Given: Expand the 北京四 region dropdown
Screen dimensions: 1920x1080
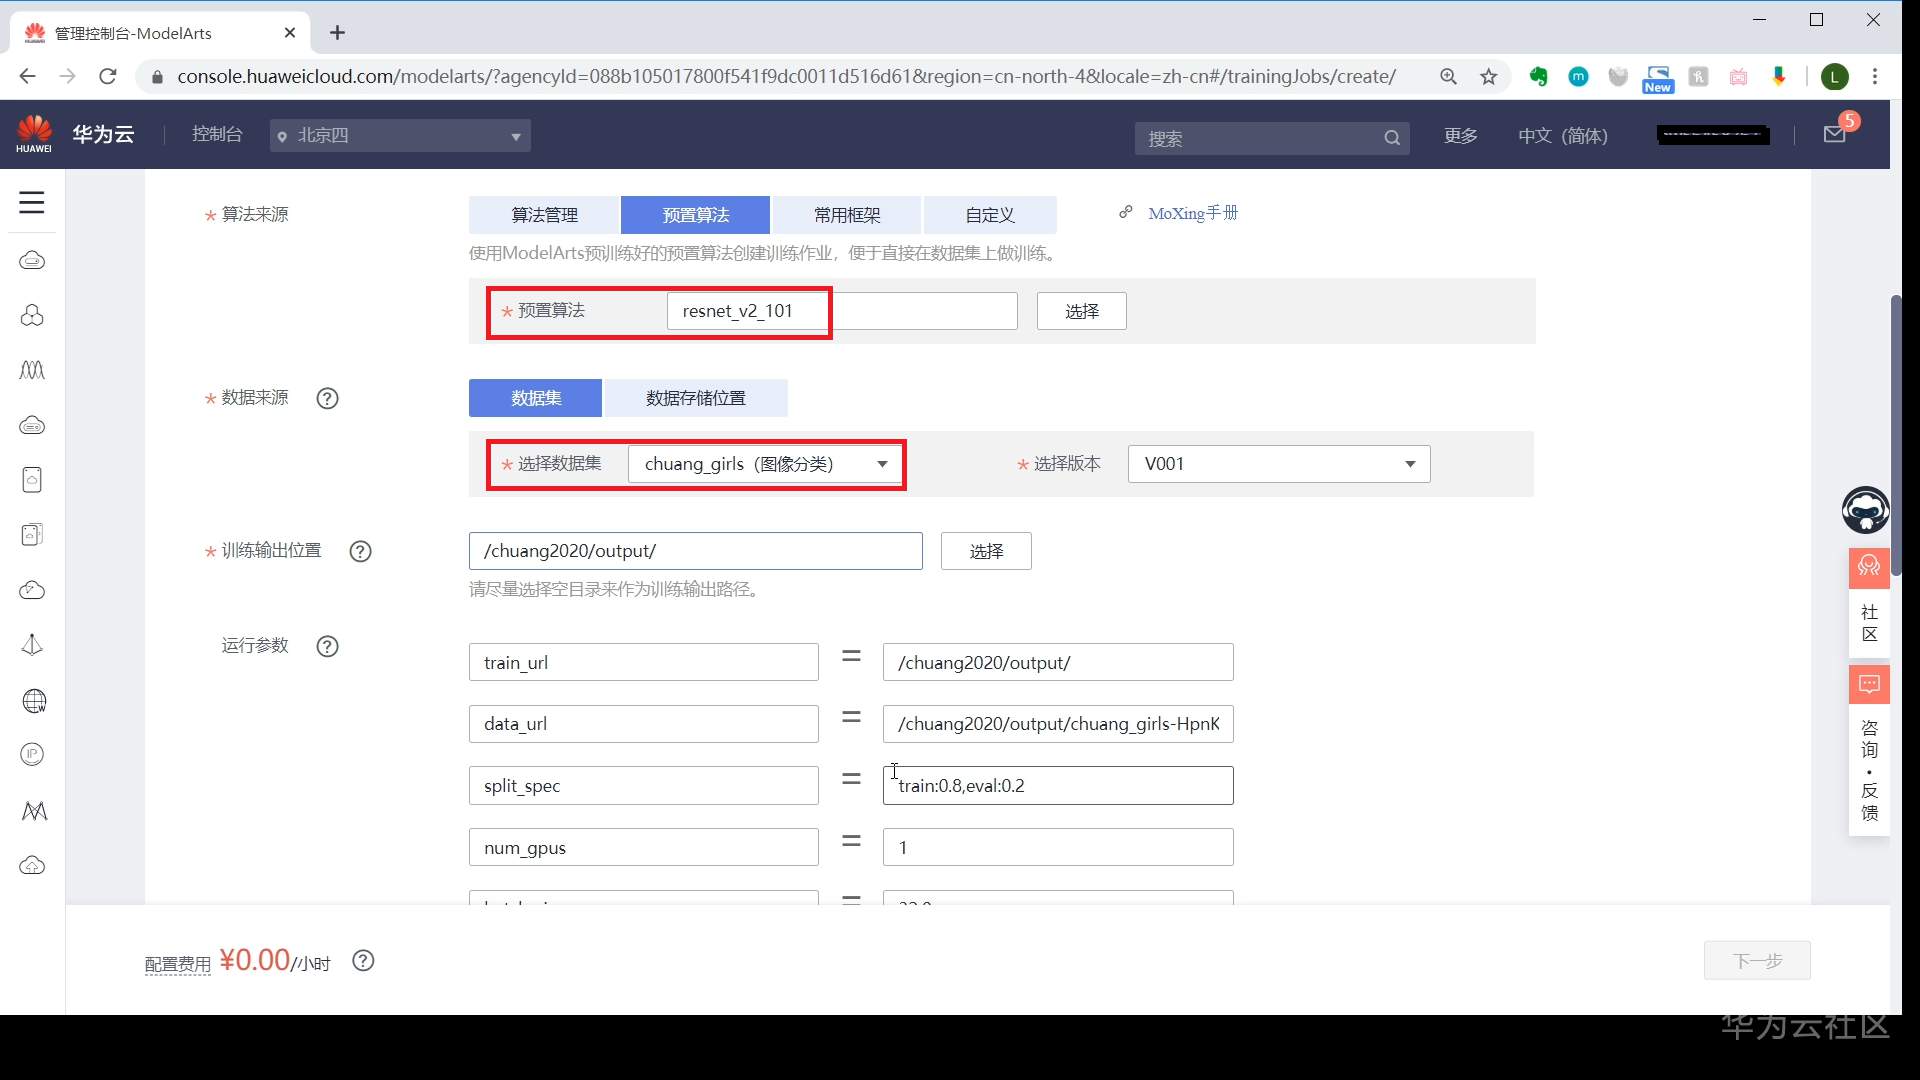Looking at the screenshot, I should (x=400, y=136).
